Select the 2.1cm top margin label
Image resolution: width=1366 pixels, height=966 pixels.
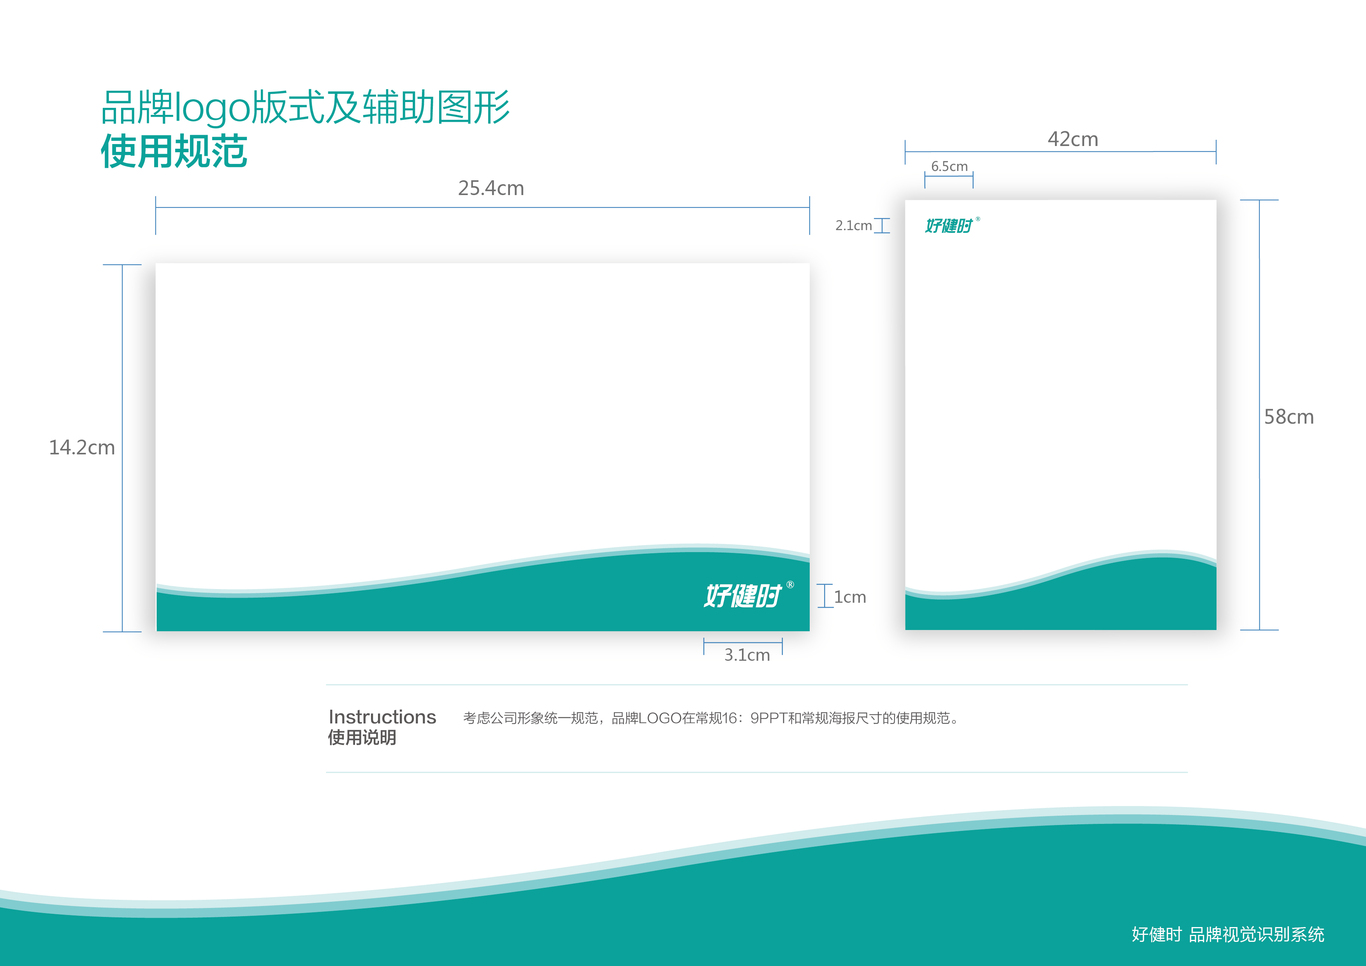(854, 226)
